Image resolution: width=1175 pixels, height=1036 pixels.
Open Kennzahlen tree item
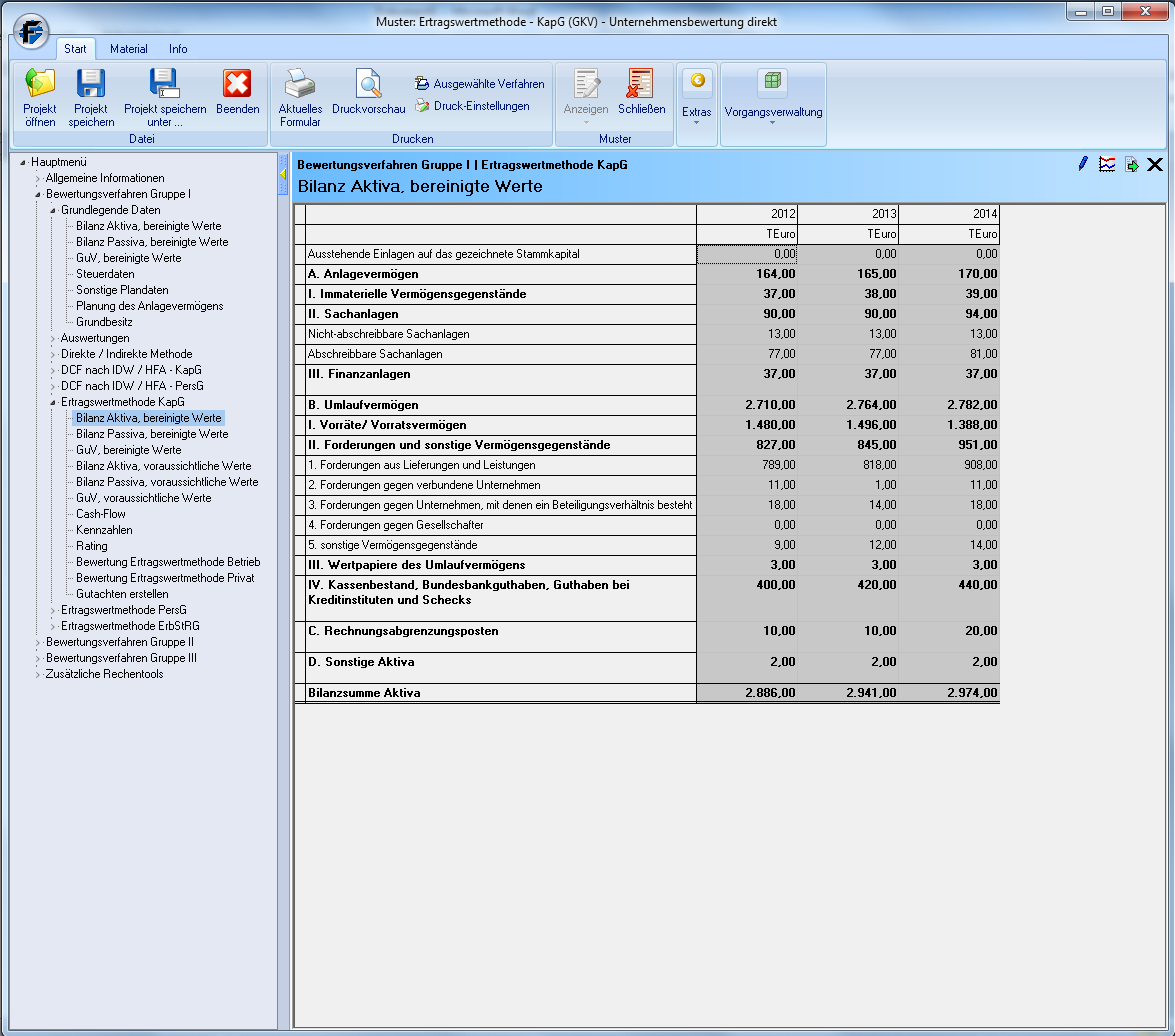[104, 530]
